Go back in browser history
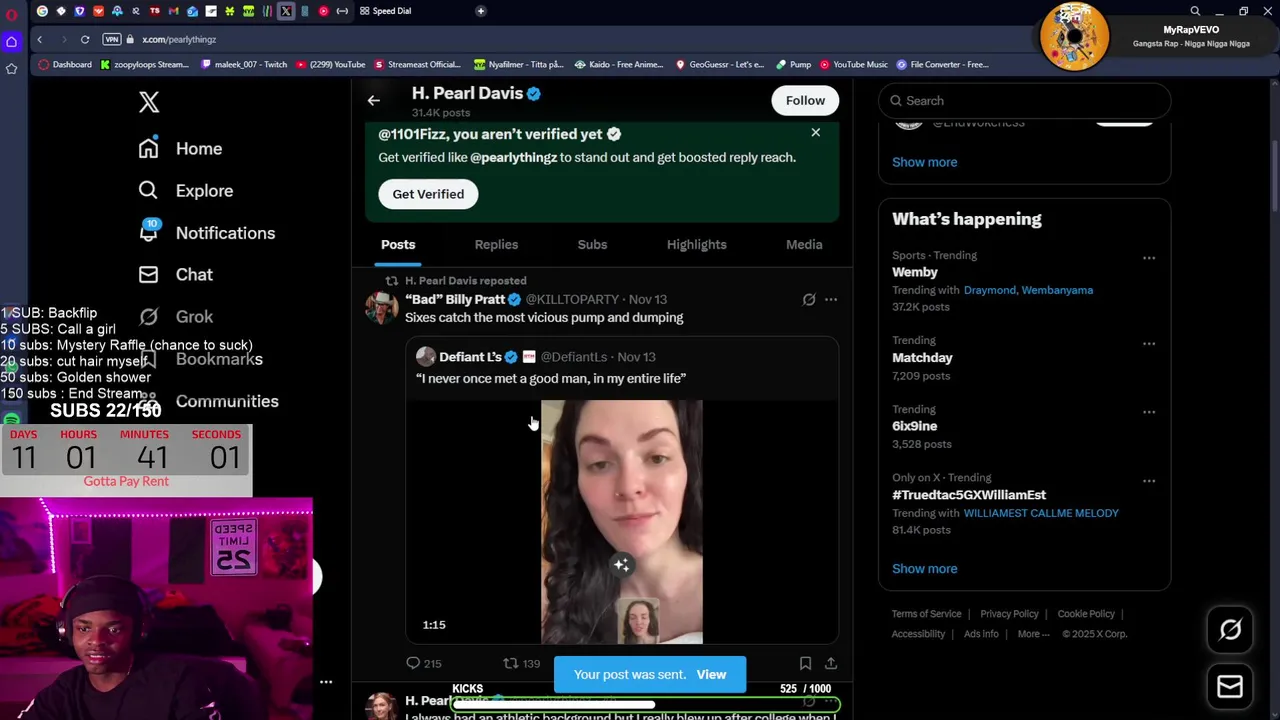 40,39
